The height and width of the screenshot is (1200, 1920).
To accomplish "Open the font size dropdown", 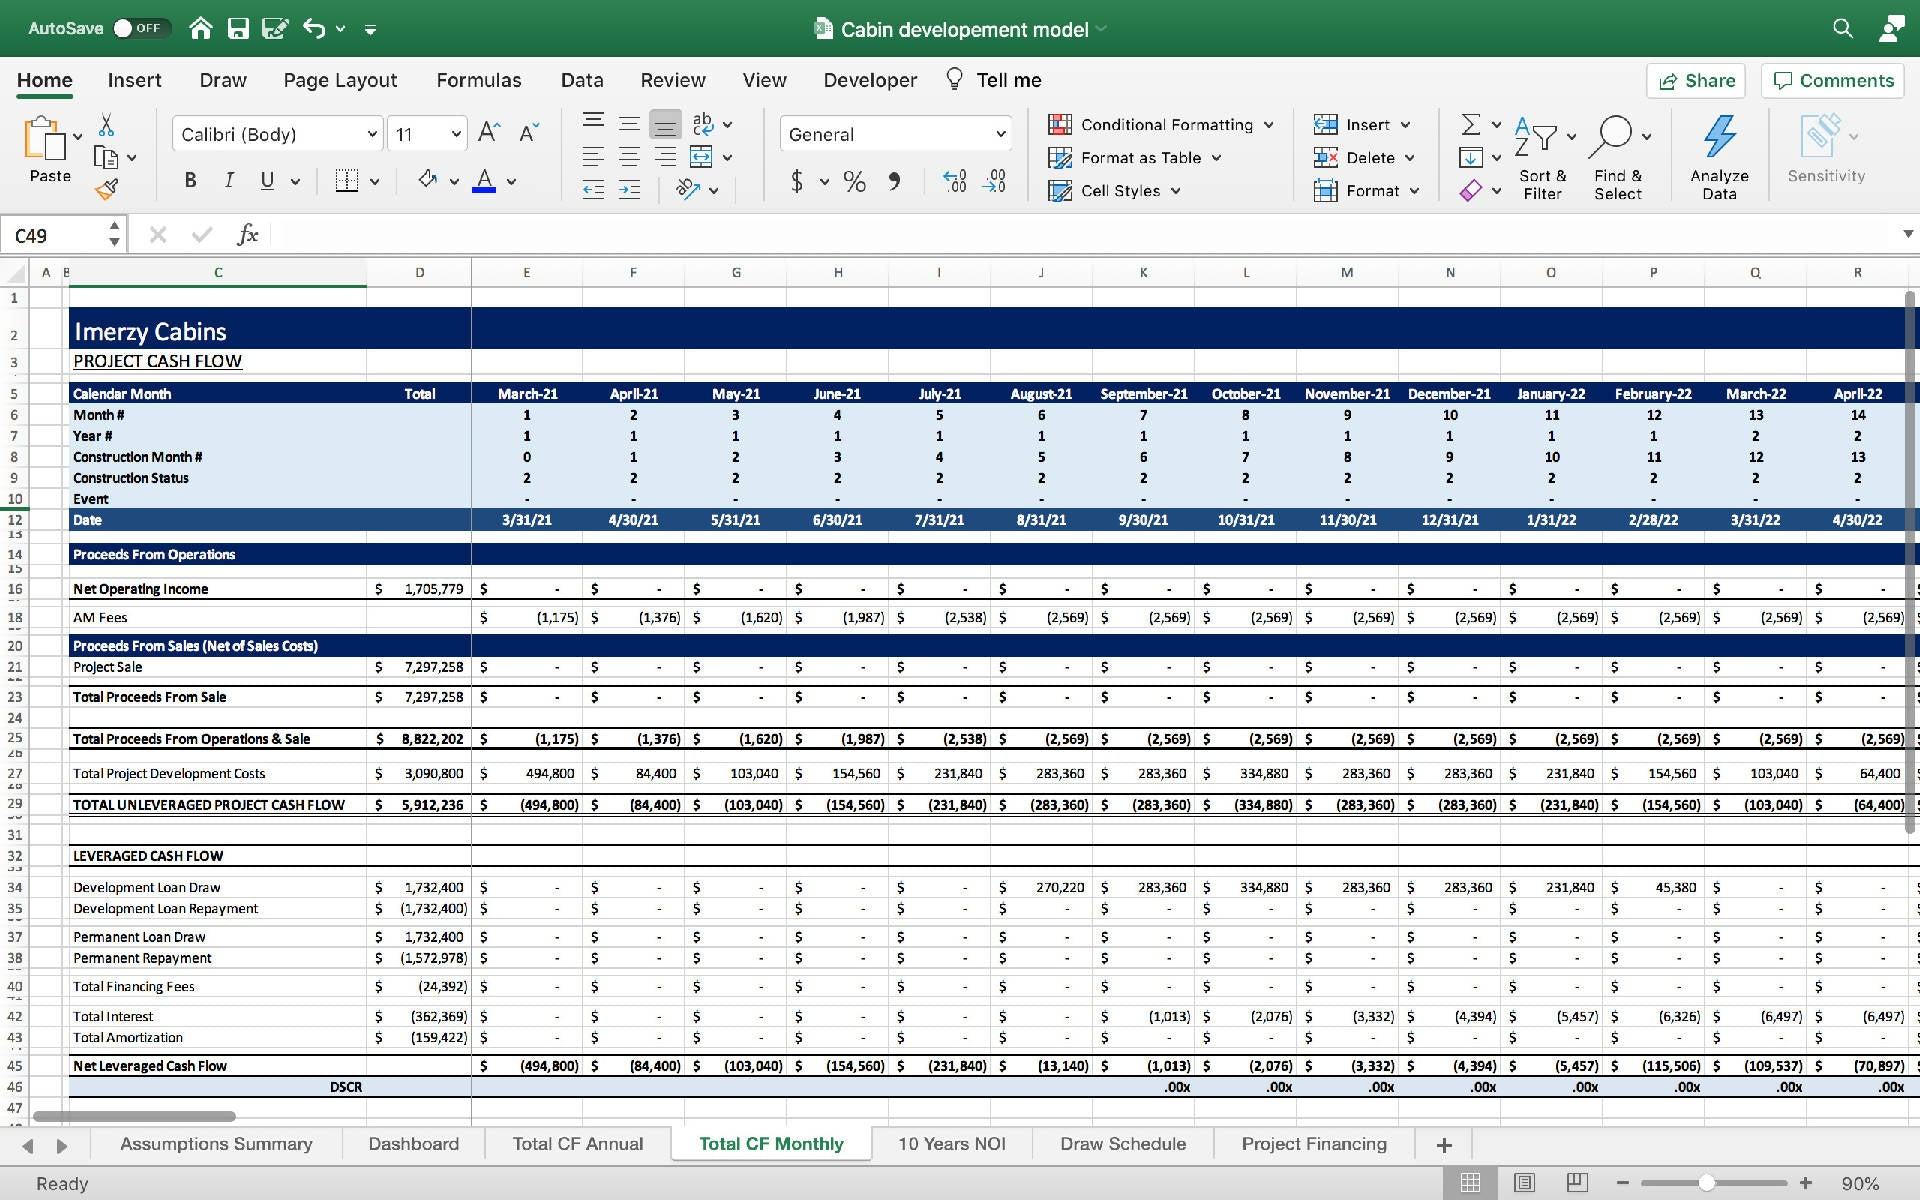I will tap(456, 134).
